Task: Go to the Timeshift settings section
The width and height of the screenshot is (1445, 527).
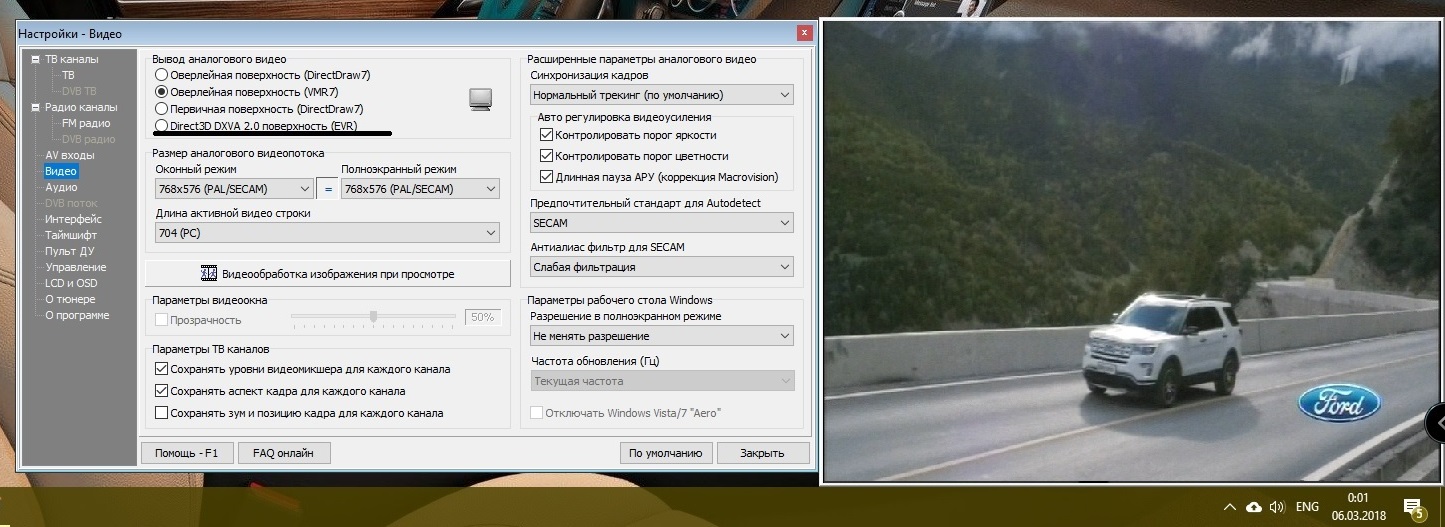Action: coord(69,235)
